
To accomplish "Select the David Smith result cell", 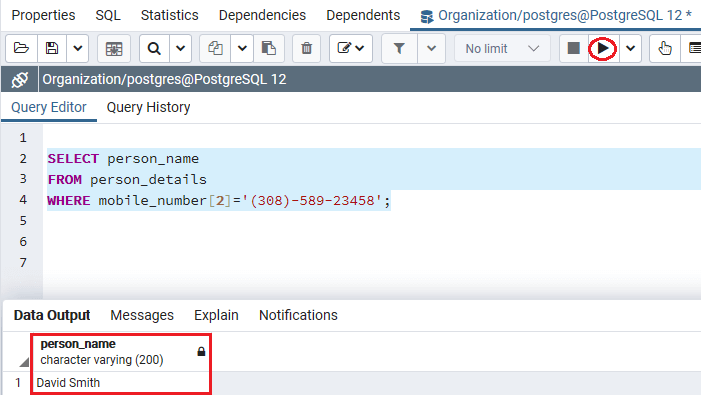I will tap(121, 383).
